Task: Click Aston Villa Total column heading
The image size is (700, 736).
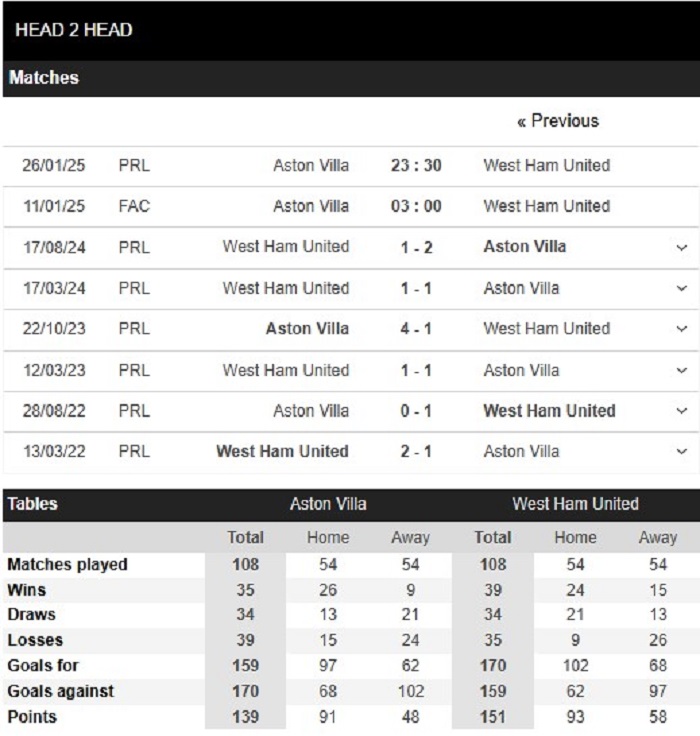Action: [246, 537]
